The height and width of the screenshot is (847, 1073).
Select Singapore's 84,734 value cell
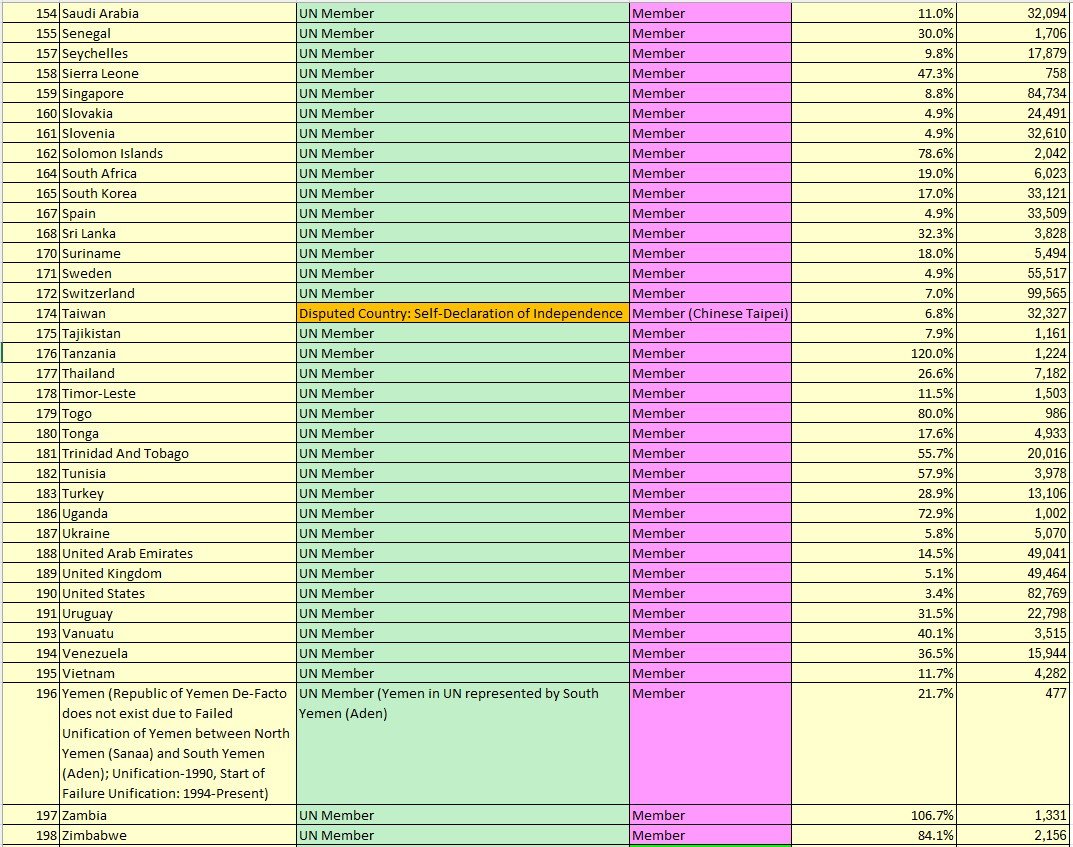click(1013, 93)
